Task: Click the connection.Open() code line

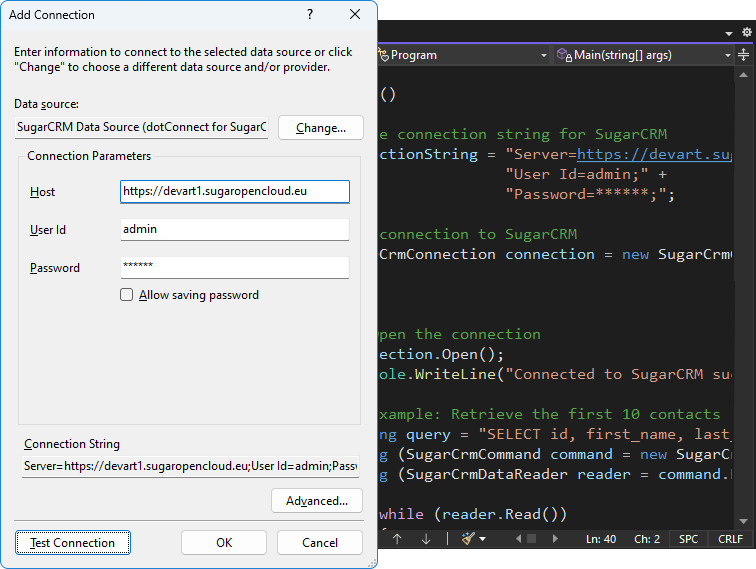Action: (x=441, y=354)
